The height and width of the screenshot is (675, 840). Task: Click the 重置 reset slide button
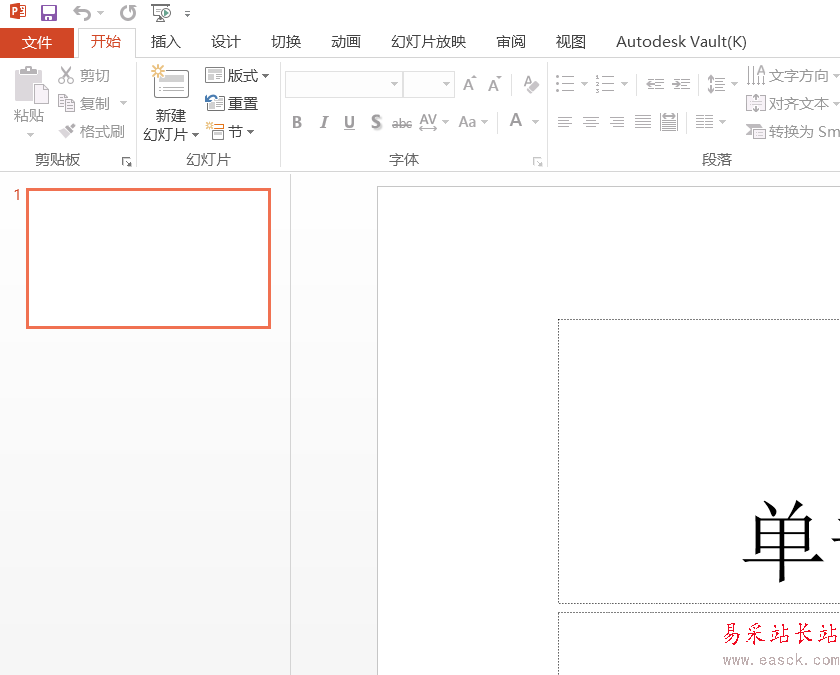coord(232,103)
